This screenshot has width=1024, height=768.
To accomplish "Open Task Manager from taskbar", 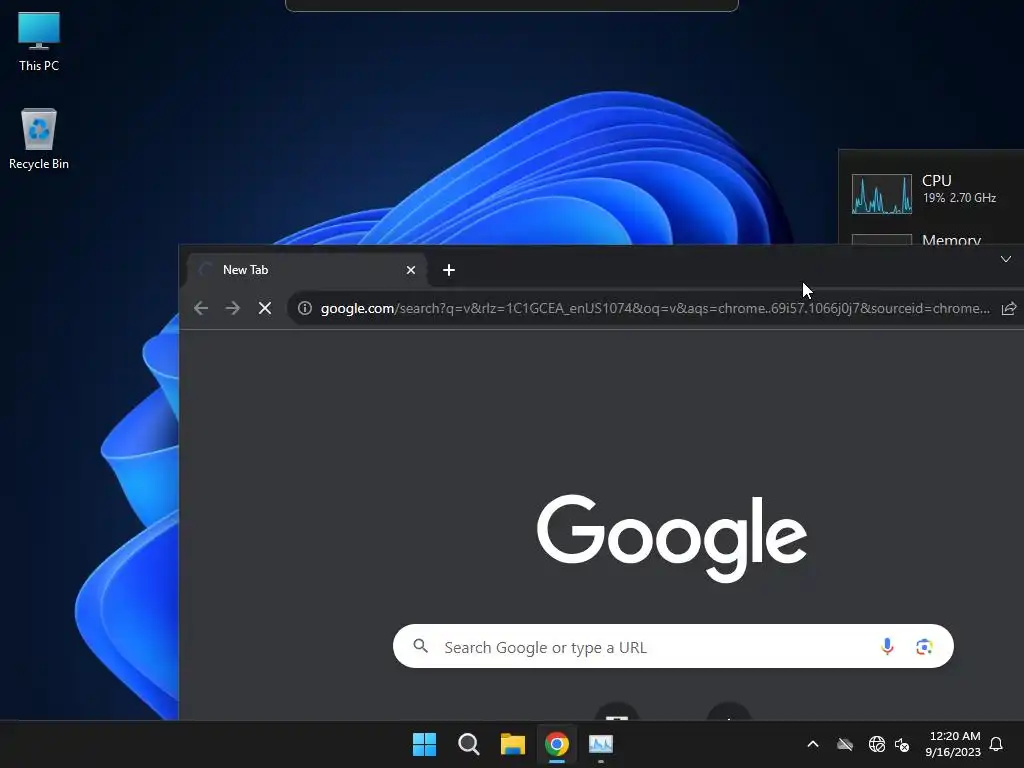I will [601, 744].
